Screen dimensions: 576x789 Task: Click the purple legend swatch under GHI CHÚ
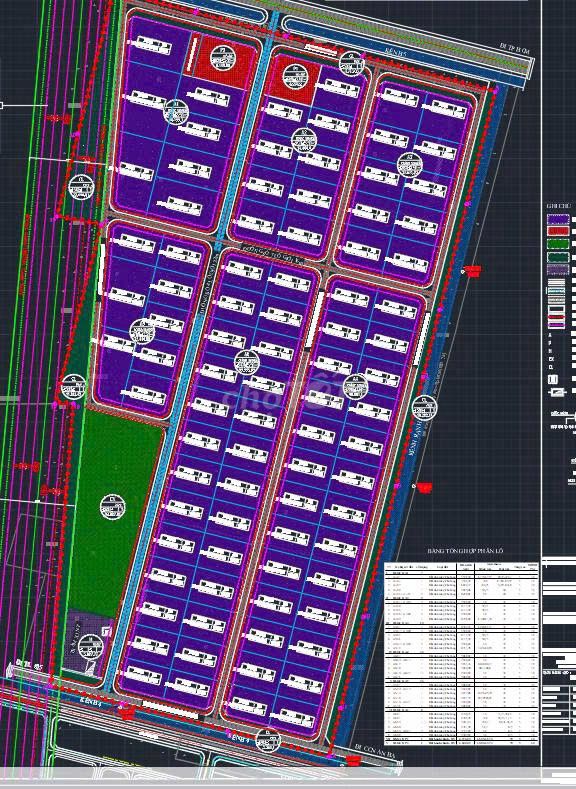click(x=558, y=219)
